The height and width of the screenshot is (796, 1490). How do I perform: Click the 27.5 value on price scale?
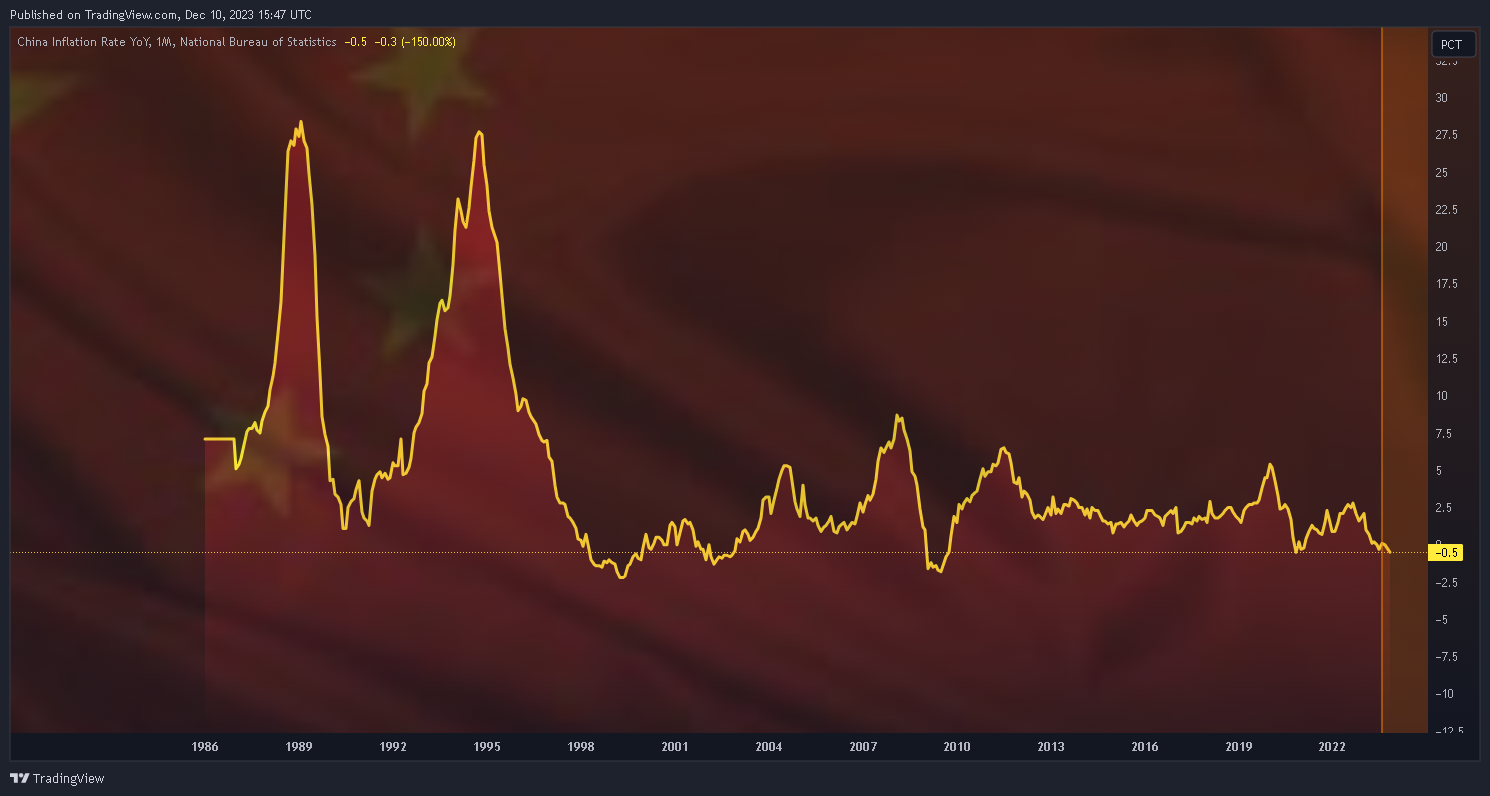1446,135
